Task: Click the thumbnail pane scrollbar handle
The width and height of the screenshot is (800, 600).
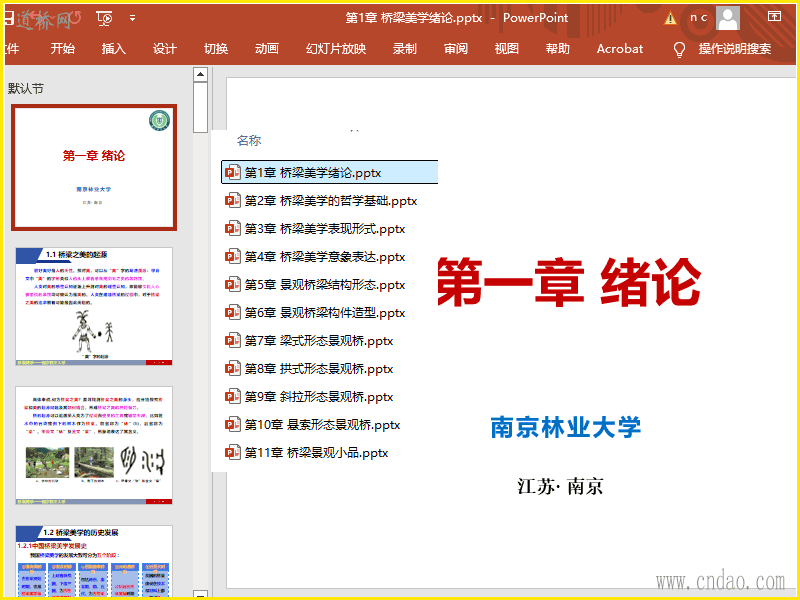Action: [201, 108]
